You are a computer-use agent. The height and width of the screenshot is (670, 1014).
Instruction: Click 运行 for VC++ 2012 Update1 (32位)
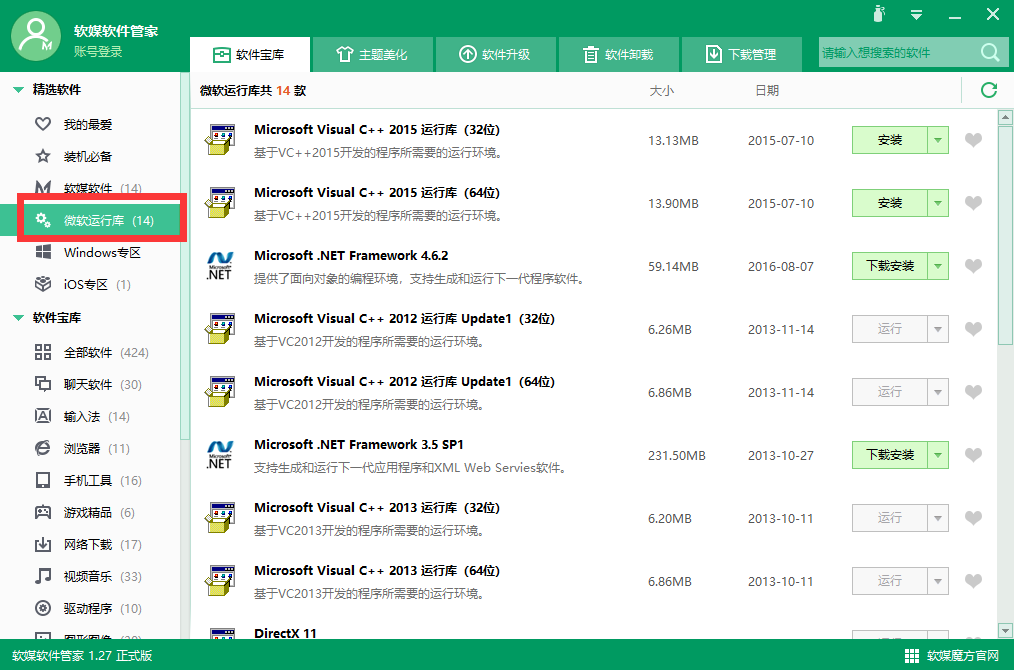click(x=890, y=329)
